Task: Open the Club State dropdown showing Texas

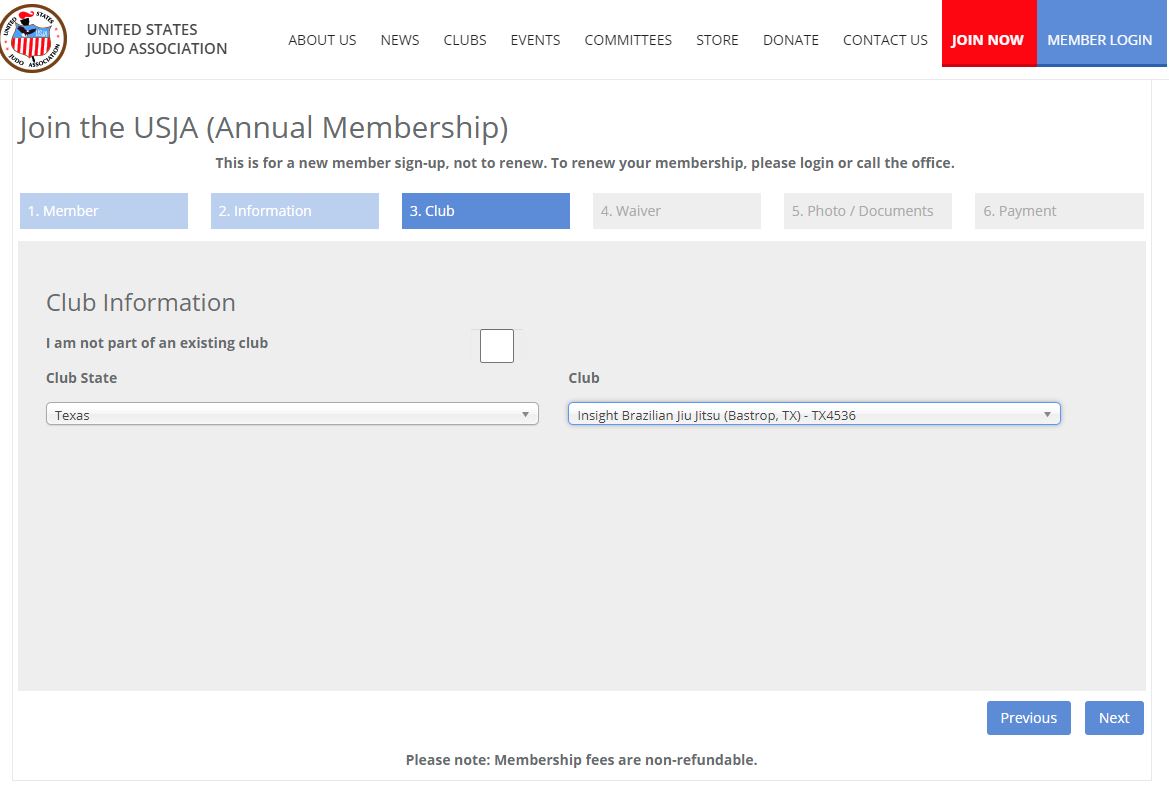Action: click(292, 414)
